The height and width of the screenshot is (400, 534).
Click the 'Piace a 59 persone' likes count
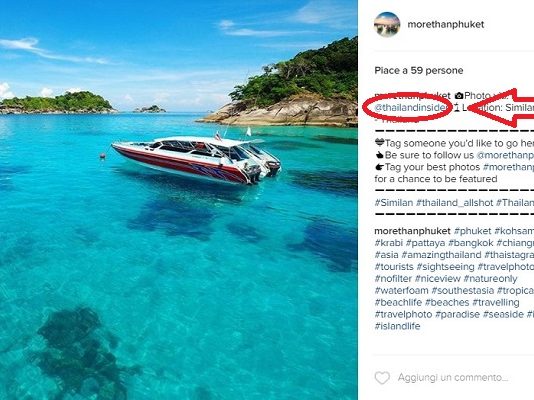(x=419, y=70)
